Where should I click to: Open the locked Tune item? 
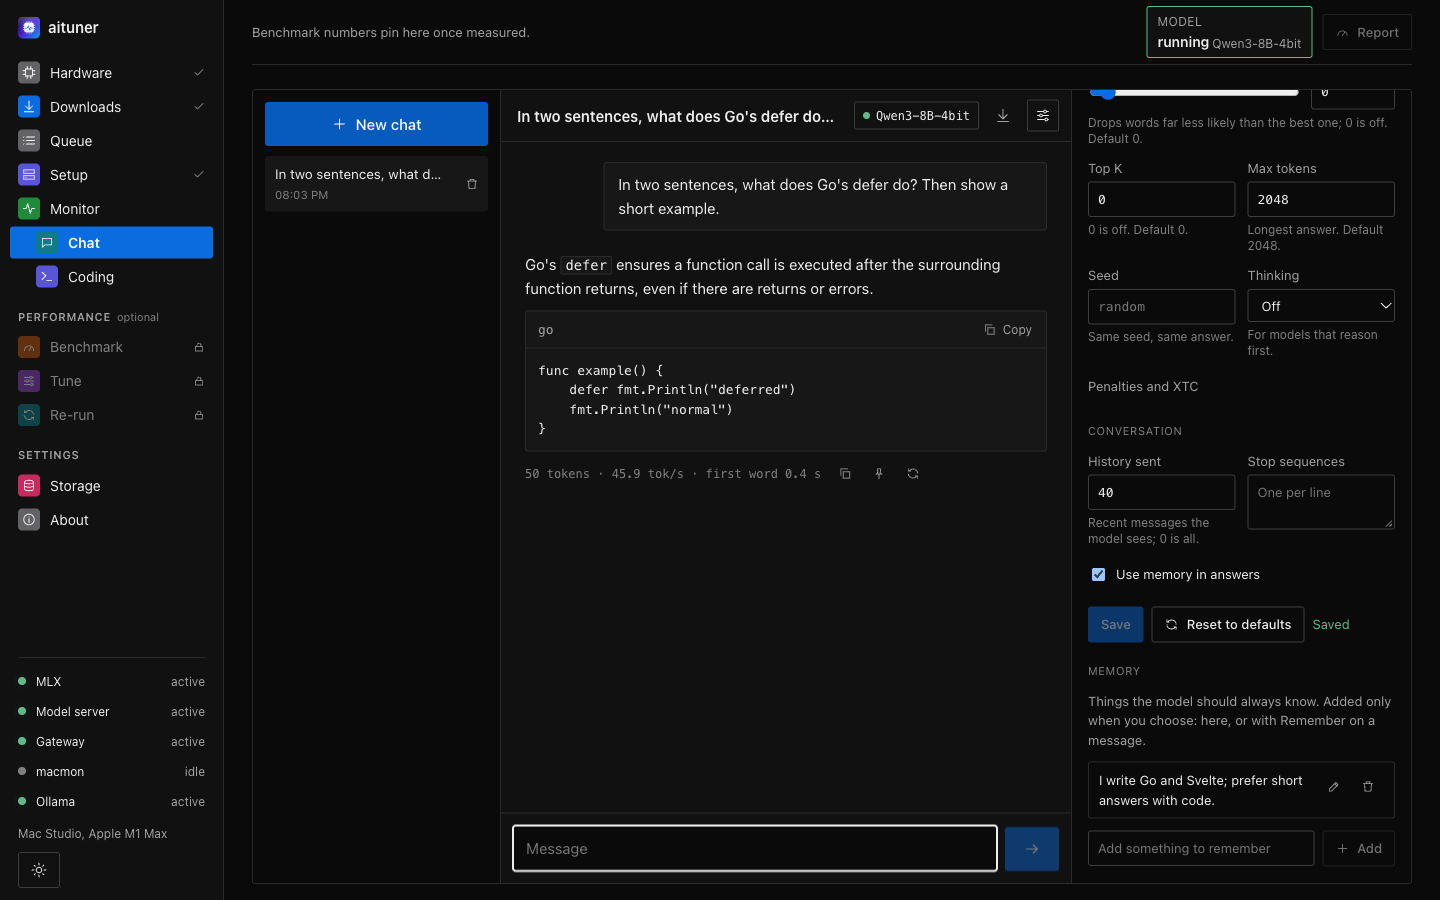click(111, 381)
